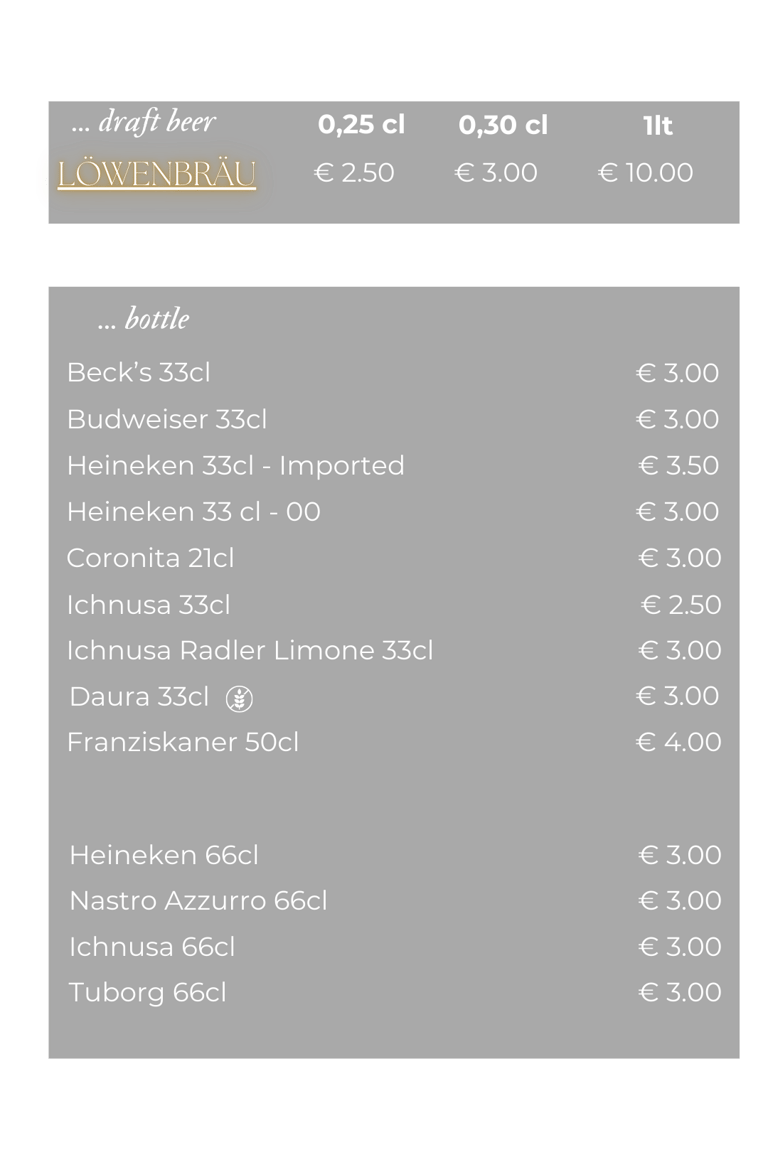
Task: Choose Heineken 33 cl 00
Action: [x=193, y=512]
